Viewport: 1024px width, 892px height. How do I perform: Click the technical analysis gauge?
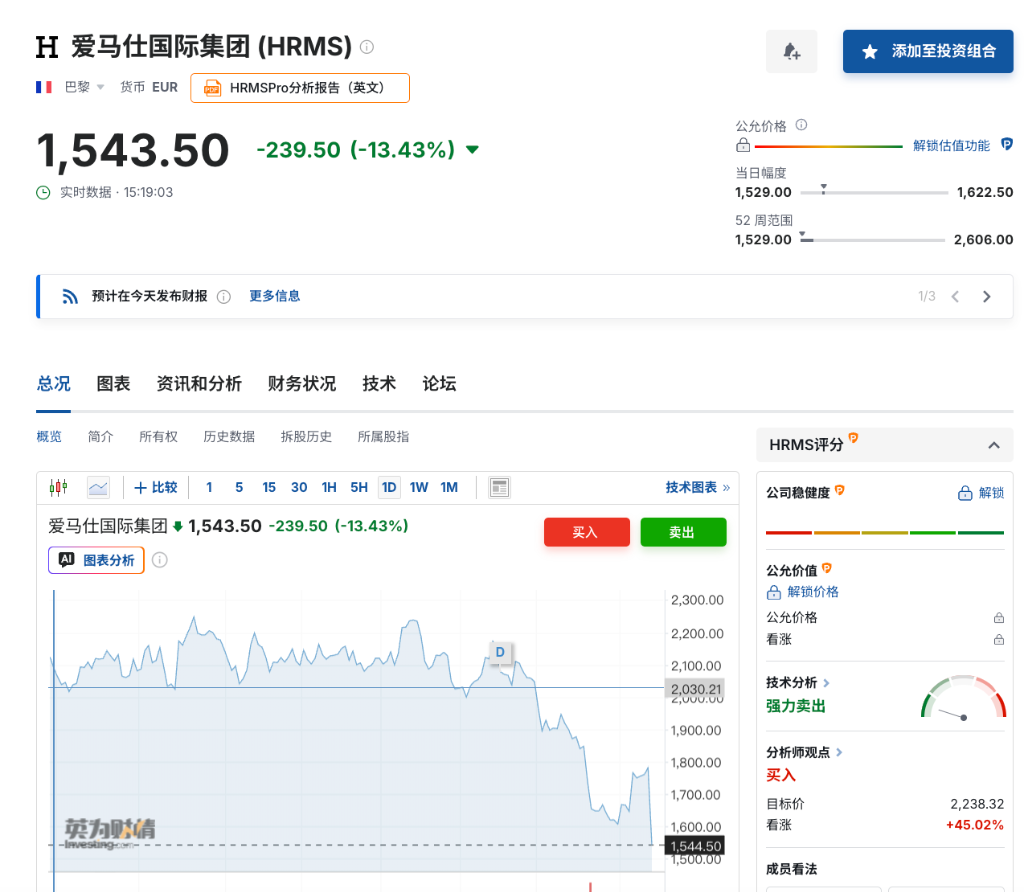tap(963, 697)
